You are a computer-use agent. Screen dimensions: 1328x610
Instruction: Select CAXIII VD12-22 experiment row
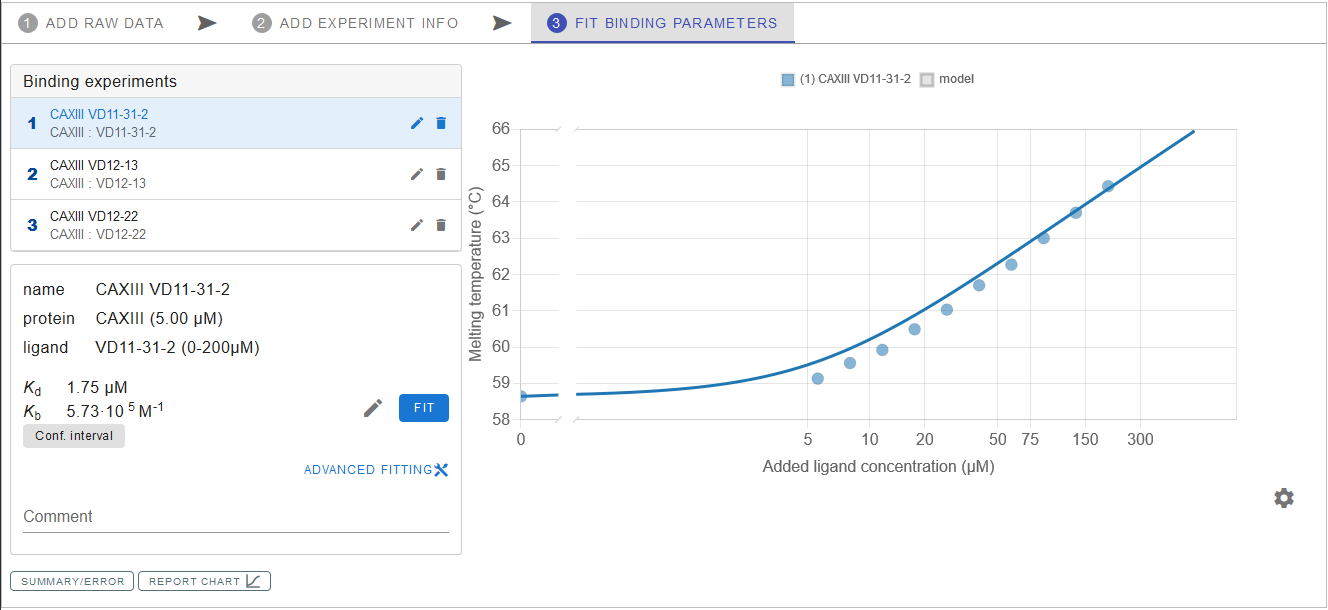point(200,225)
